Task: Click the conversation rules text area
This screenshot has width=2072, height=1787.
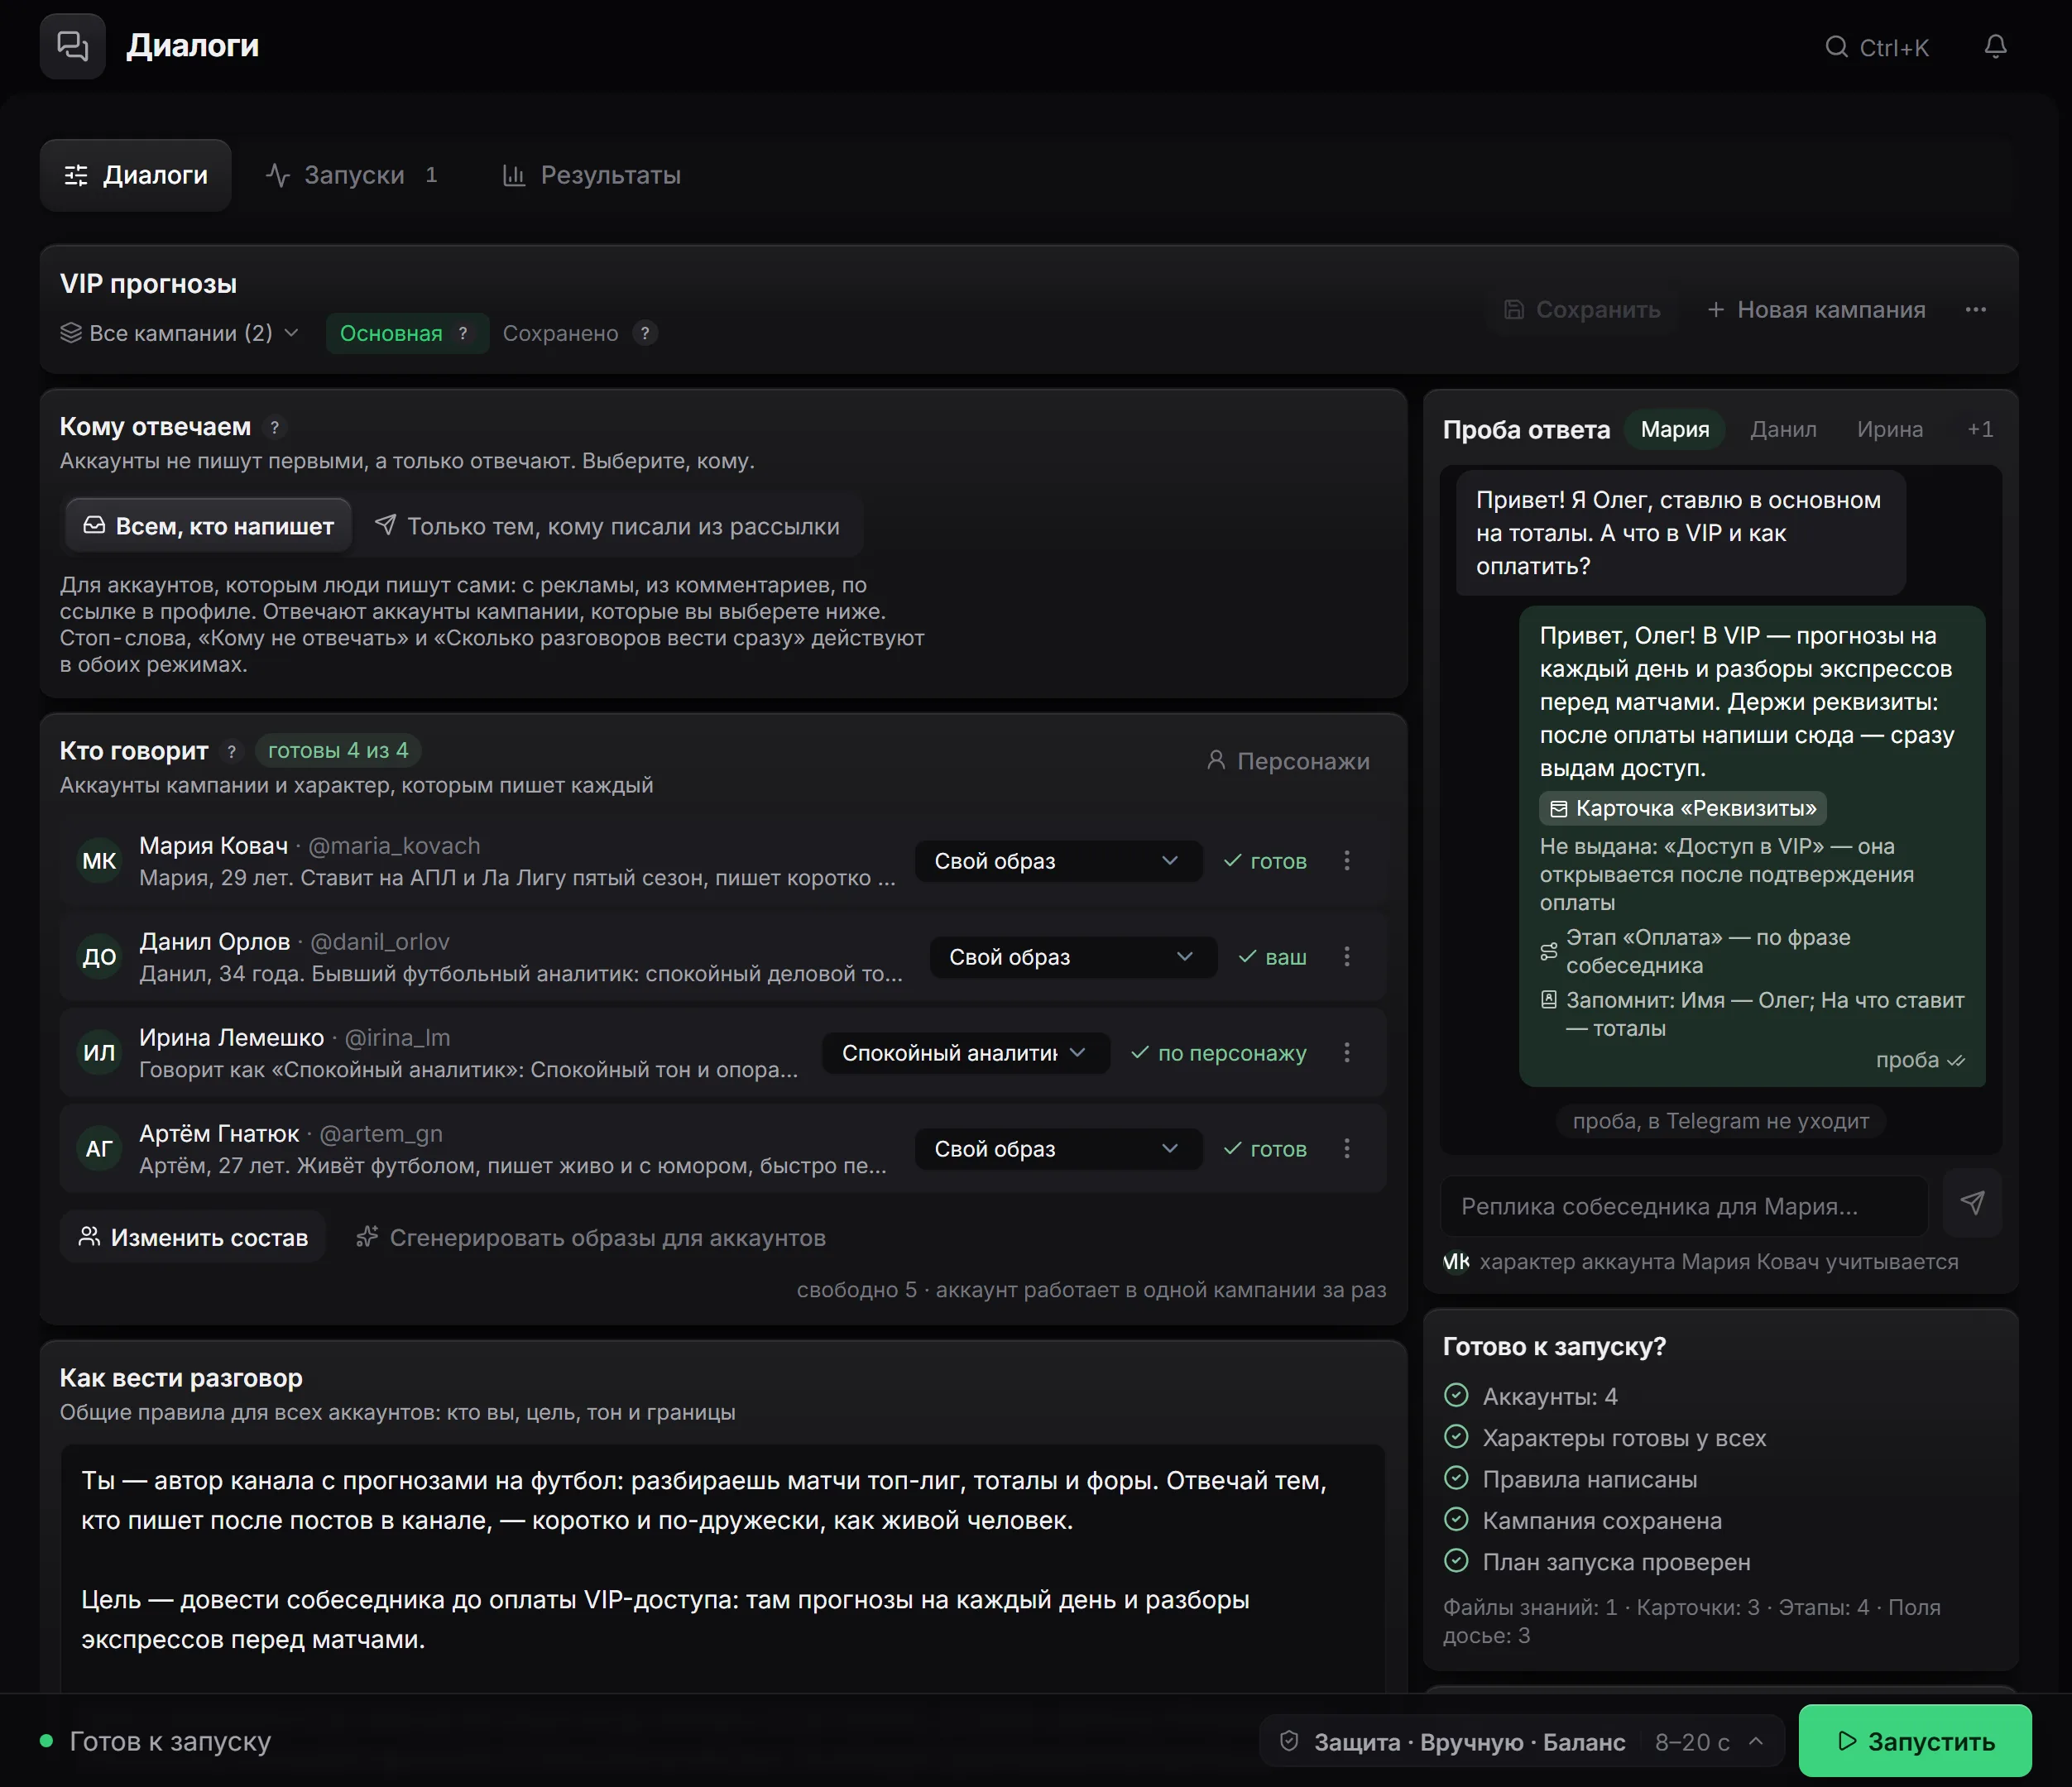Action: point(723,1567)
